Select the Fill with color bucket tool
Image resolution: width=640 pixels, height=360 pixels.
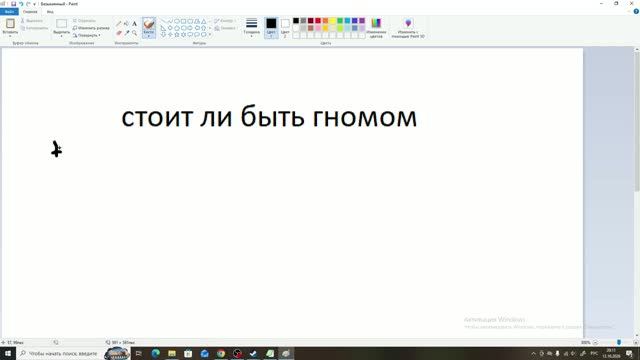[127, 24]
